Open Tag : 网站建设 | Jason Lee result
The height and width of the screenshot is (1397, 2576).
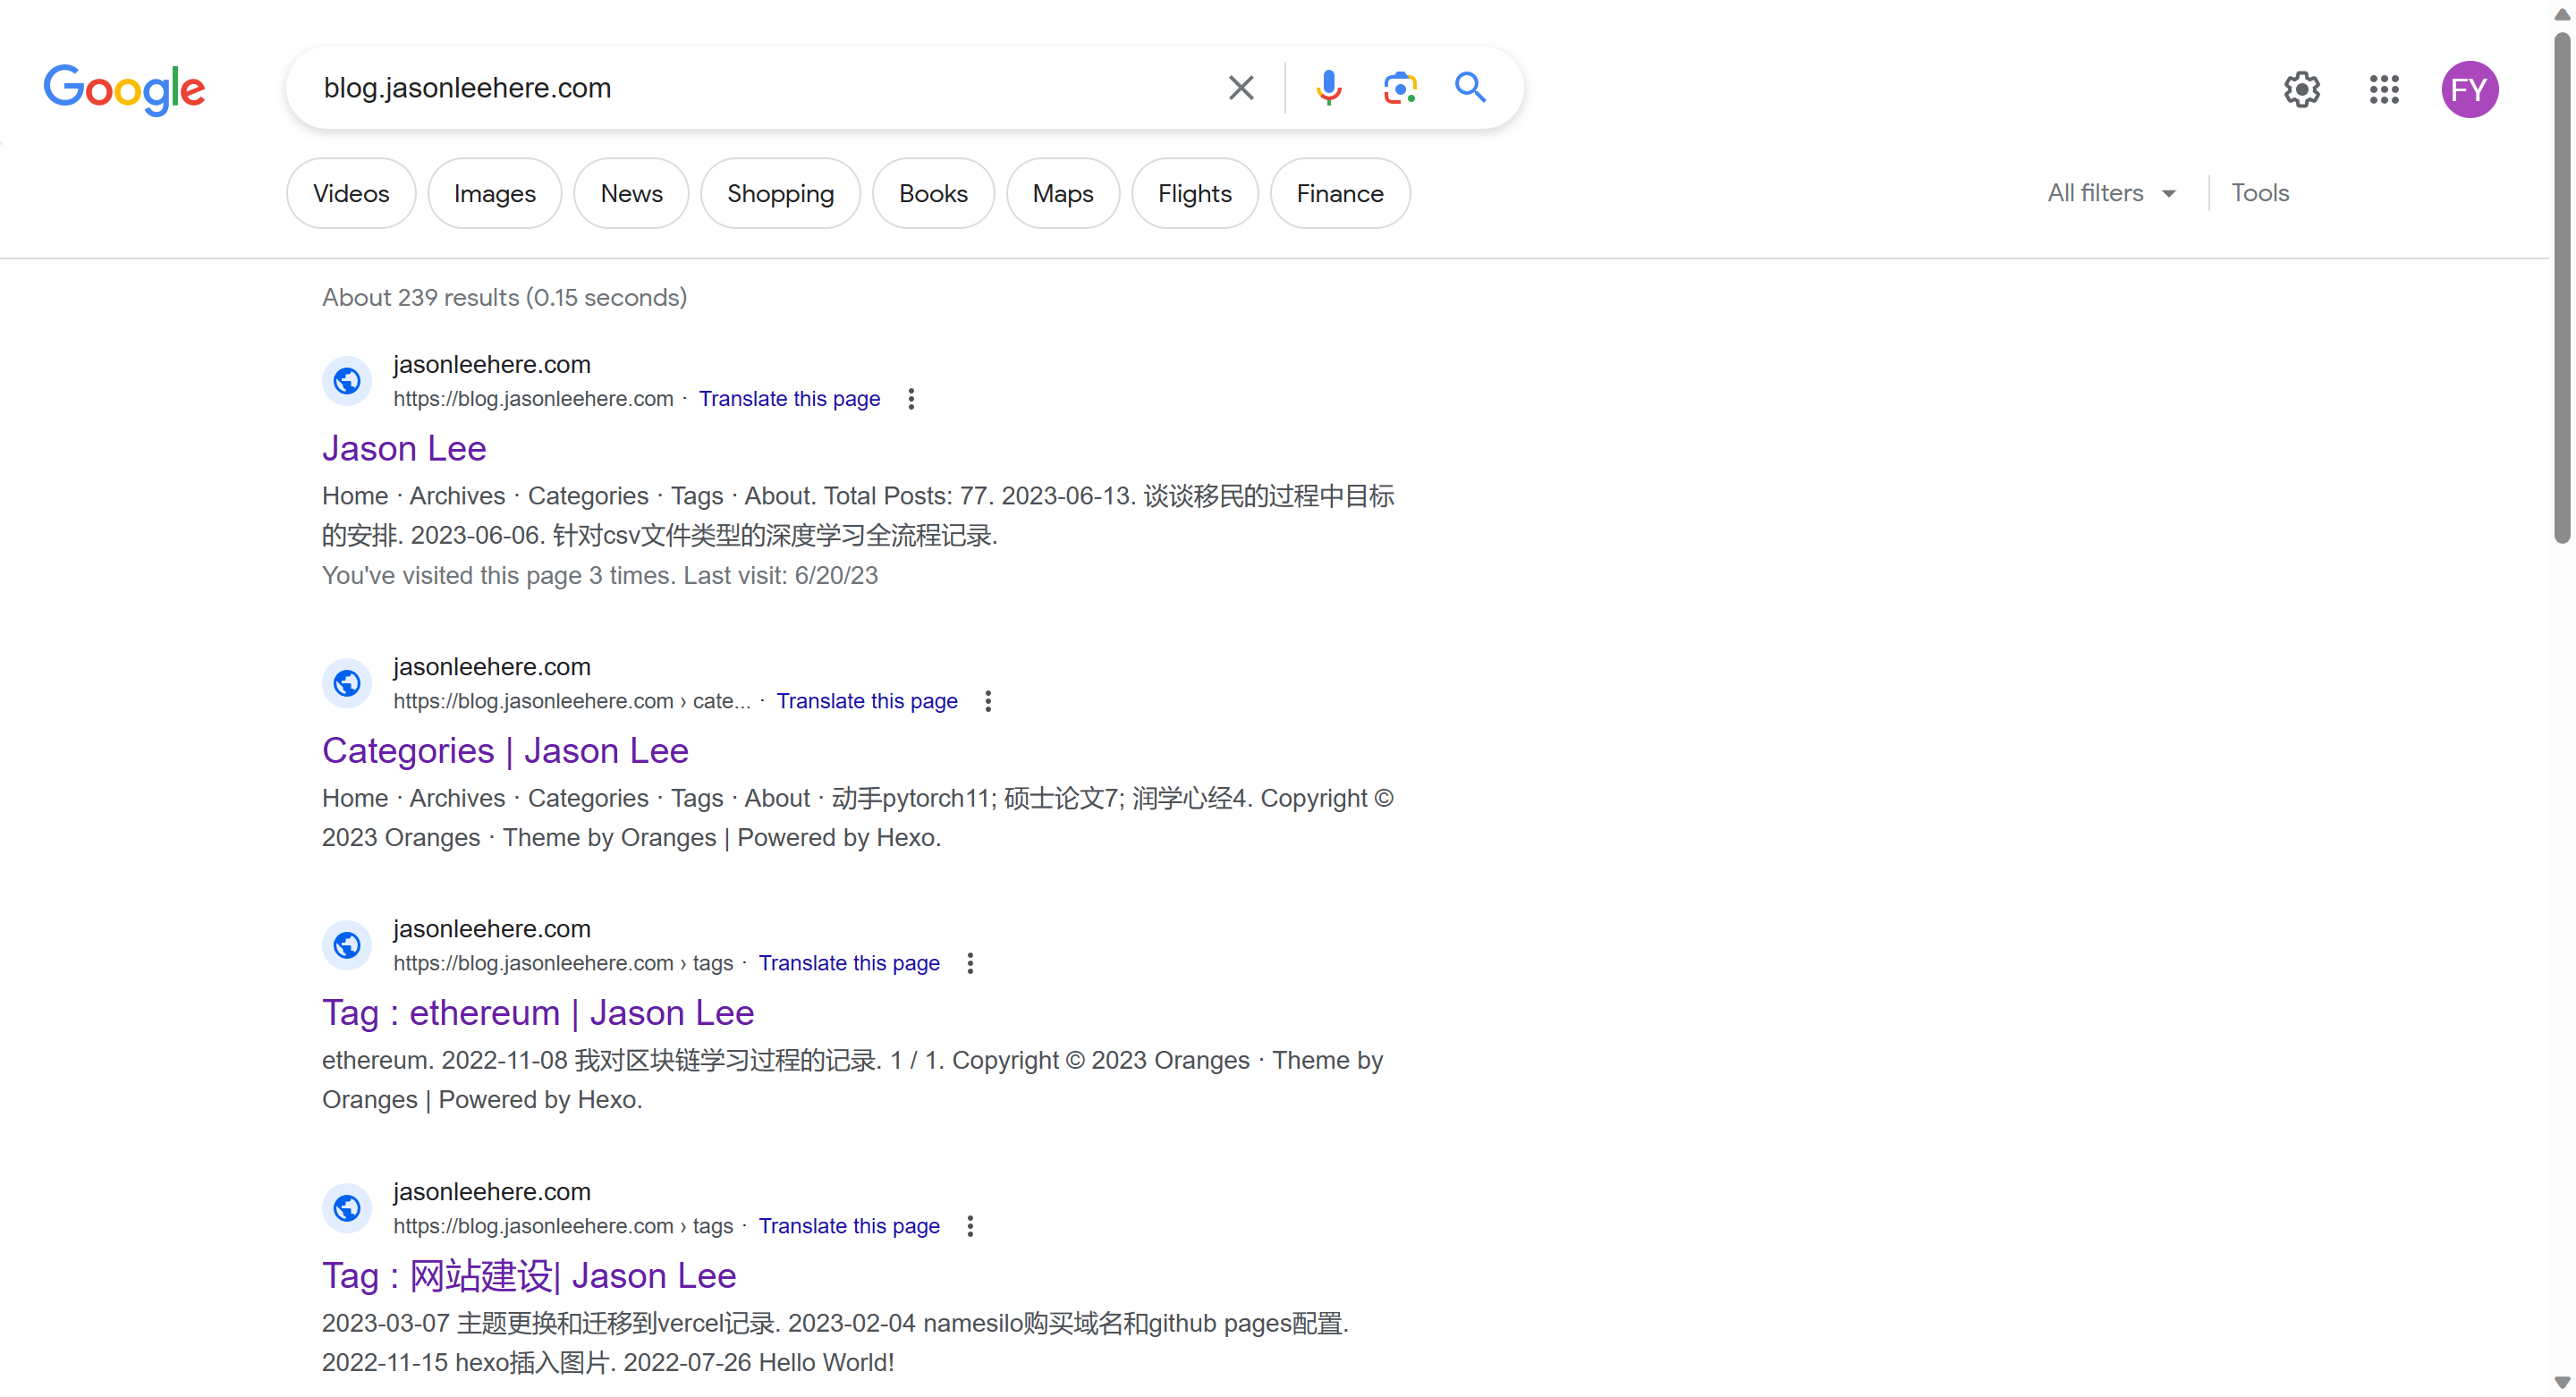[x=529, y=1275]
